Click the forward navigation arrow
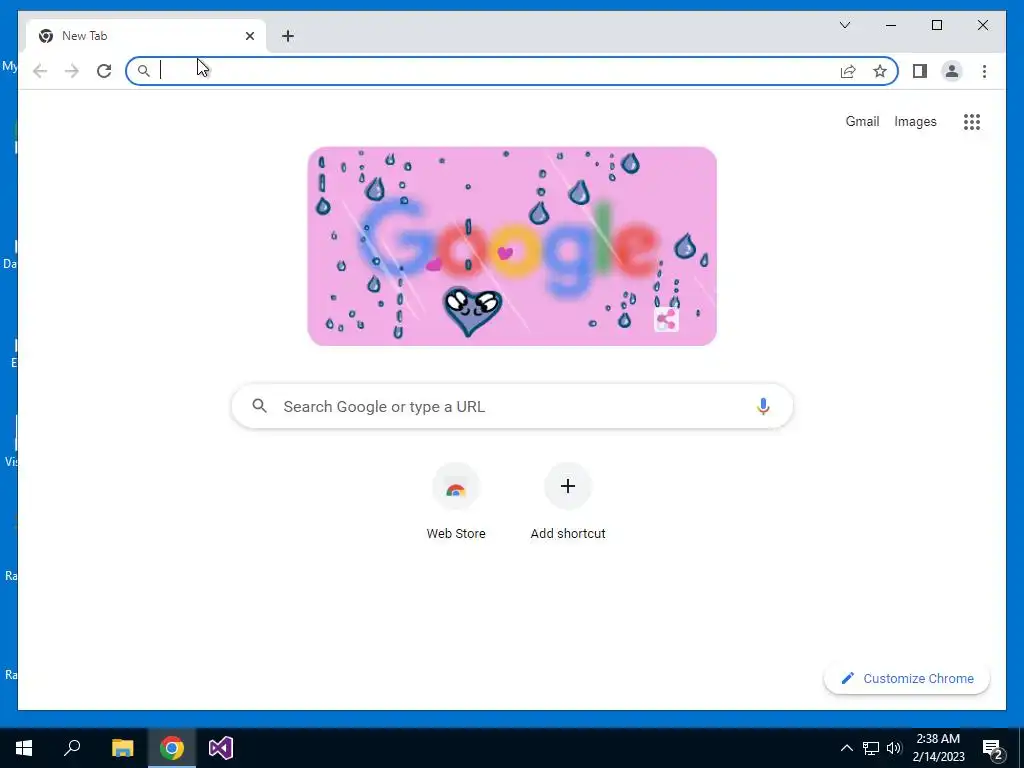This screenshot has height=768, width=1024. click(72, 71)
